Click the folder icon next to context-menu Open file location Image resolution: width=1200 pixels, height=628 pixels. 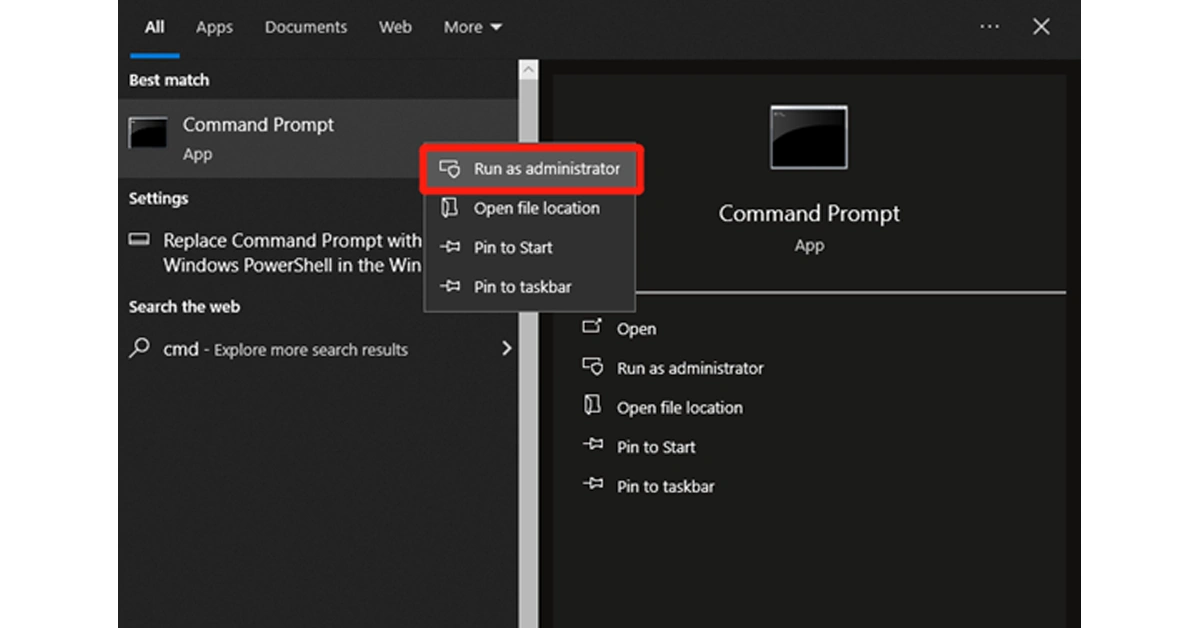coord(450,208)
